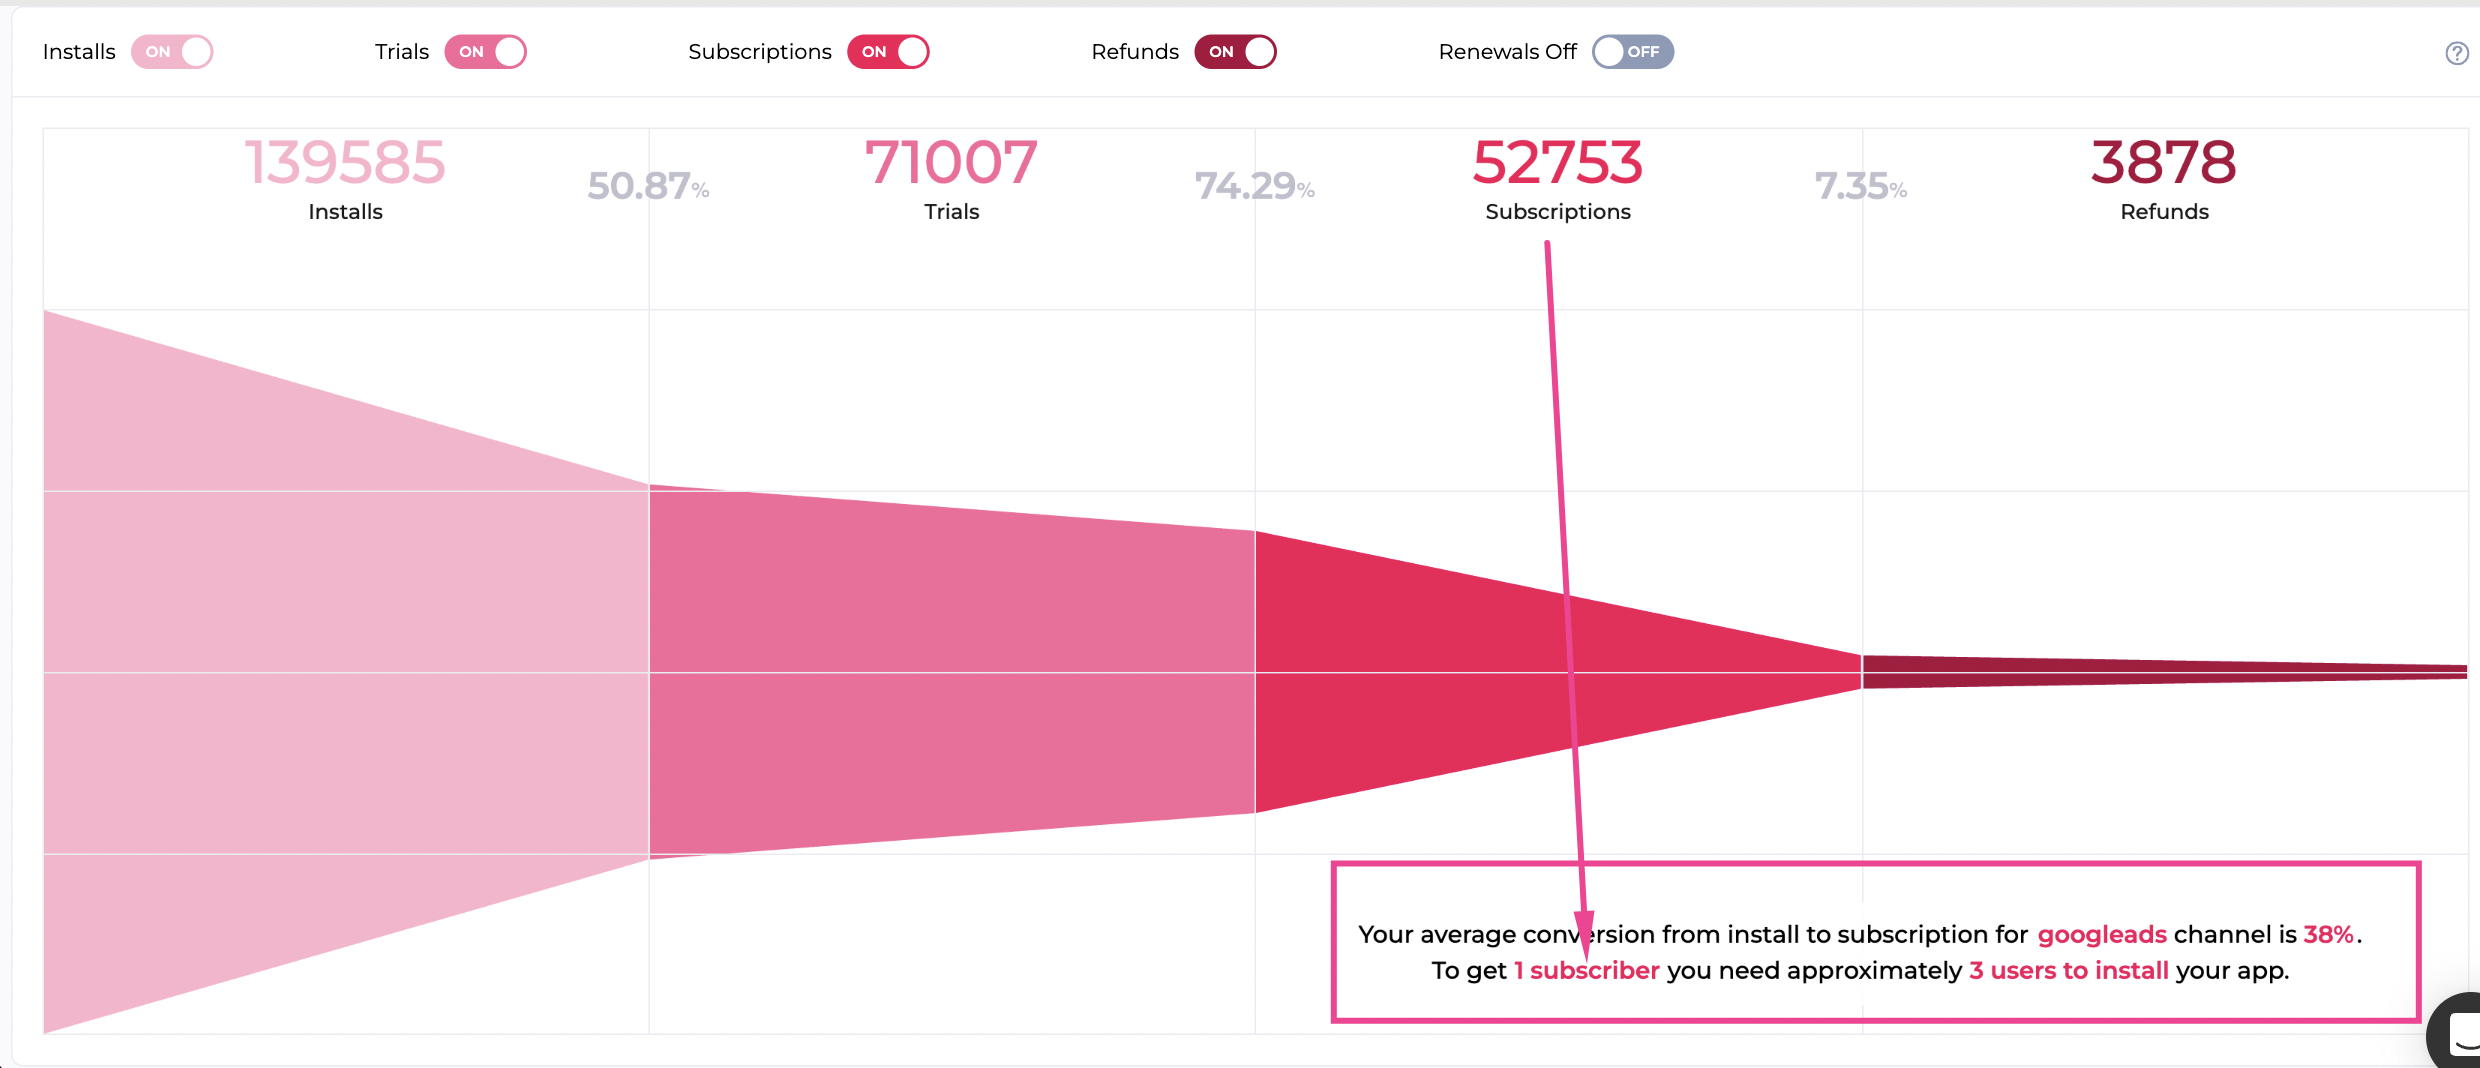
Task: Click the "3 users to install" text
Action: click(x=2068, y=971)
